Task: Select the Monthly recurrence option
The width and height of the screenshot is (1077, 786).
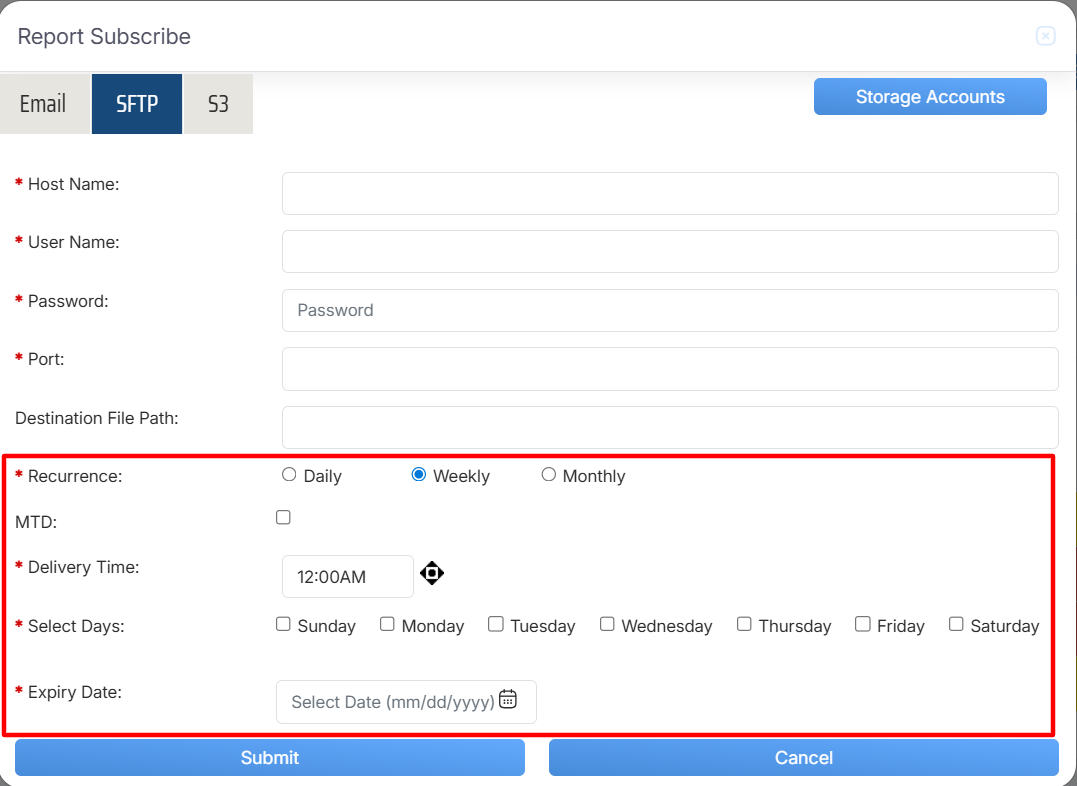Action: click(549, 475)
